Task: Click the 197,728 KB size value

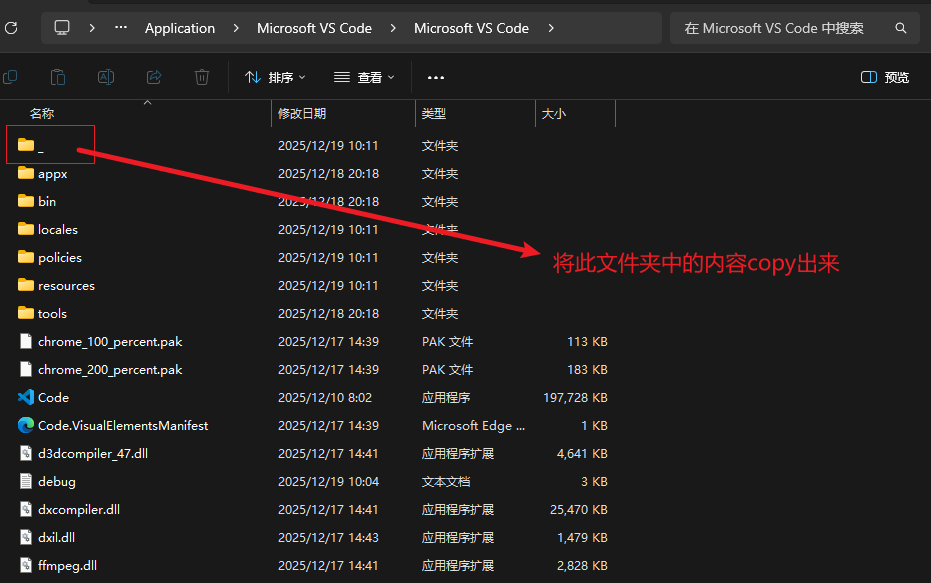Action: [x=575, y=398]
